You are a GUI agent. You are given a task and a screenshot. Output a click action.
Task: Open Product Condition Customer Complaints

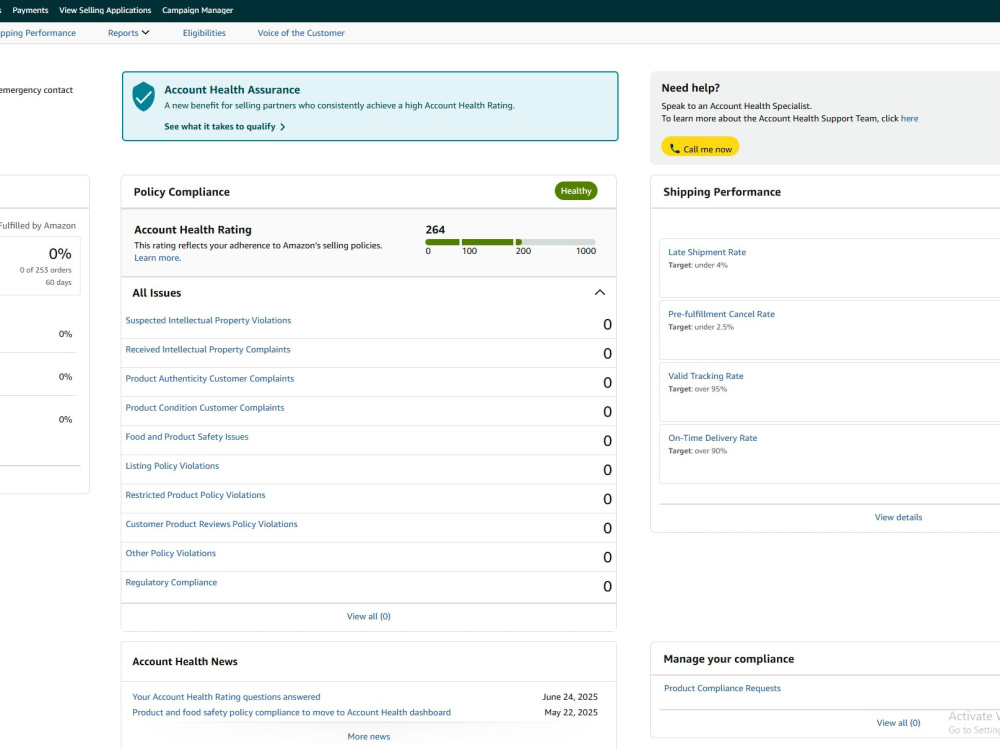pos(205,408)
